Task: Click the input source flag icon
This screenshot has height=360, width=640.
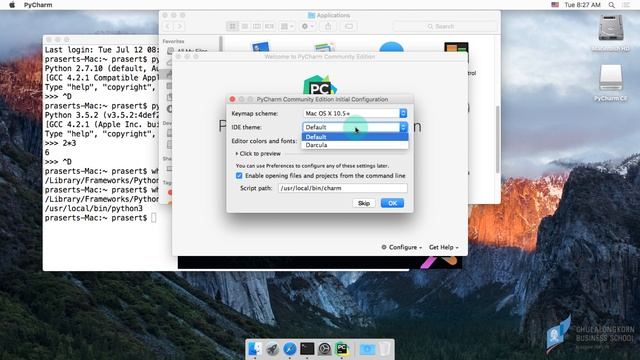Action: click(555, 5)
